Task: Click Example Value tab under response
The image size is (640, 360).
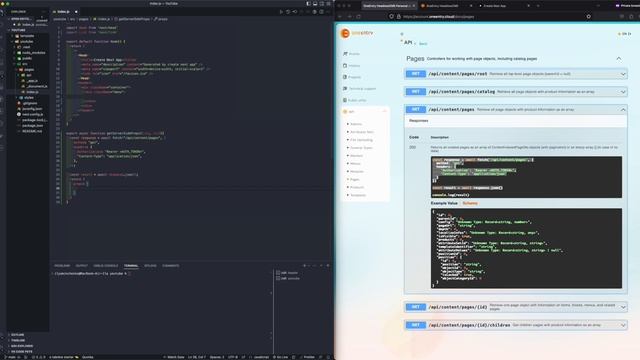Action: point(444,203)
